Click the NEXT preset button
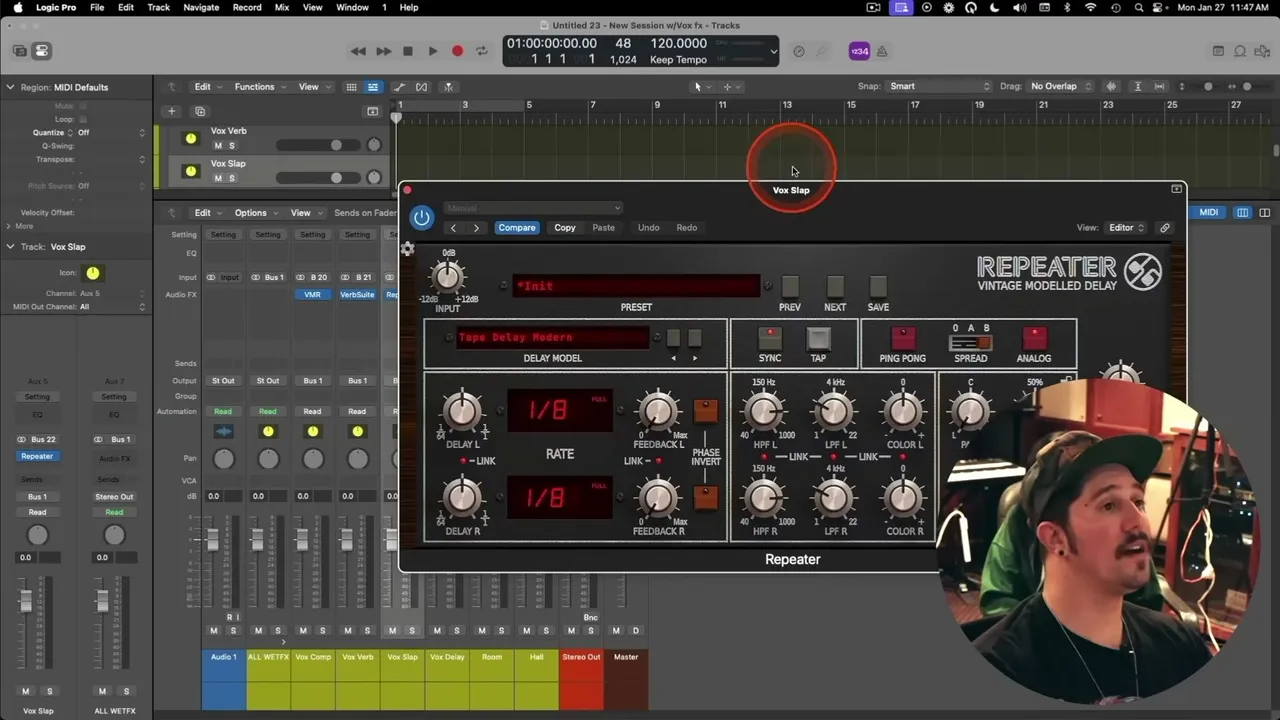The height and width of the screenshot is (720, 1280). (835, 288)
